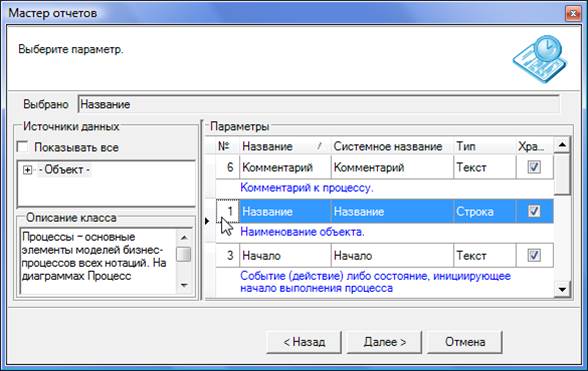Click the < Назад button
Viewport: 588px width, 371px height.
point(304,342)
